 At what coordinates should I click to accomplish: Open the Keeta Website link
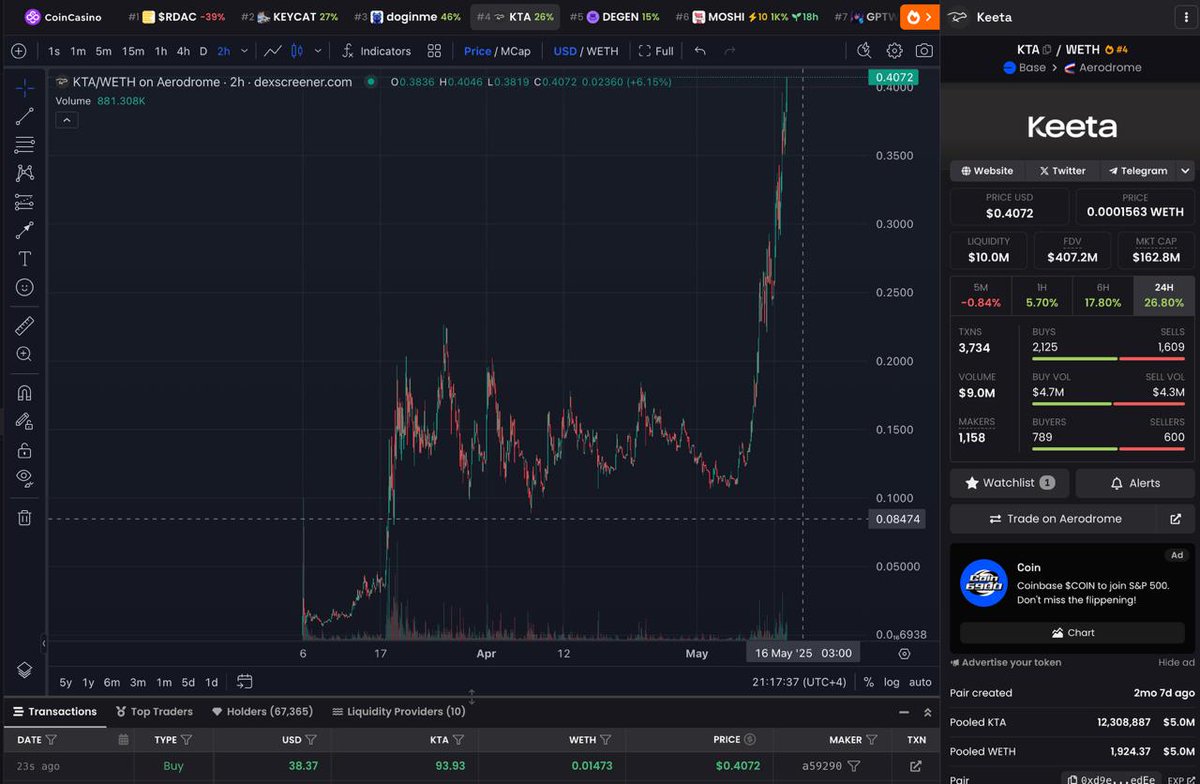987,171
